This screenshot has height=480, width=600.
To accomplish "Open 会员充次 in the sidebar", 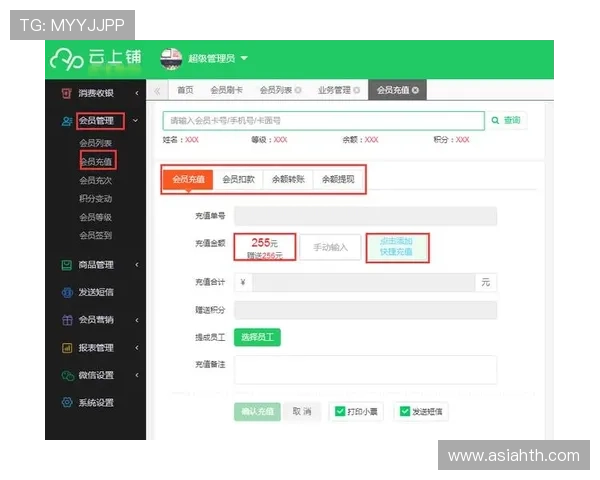I will click(96, 180).
